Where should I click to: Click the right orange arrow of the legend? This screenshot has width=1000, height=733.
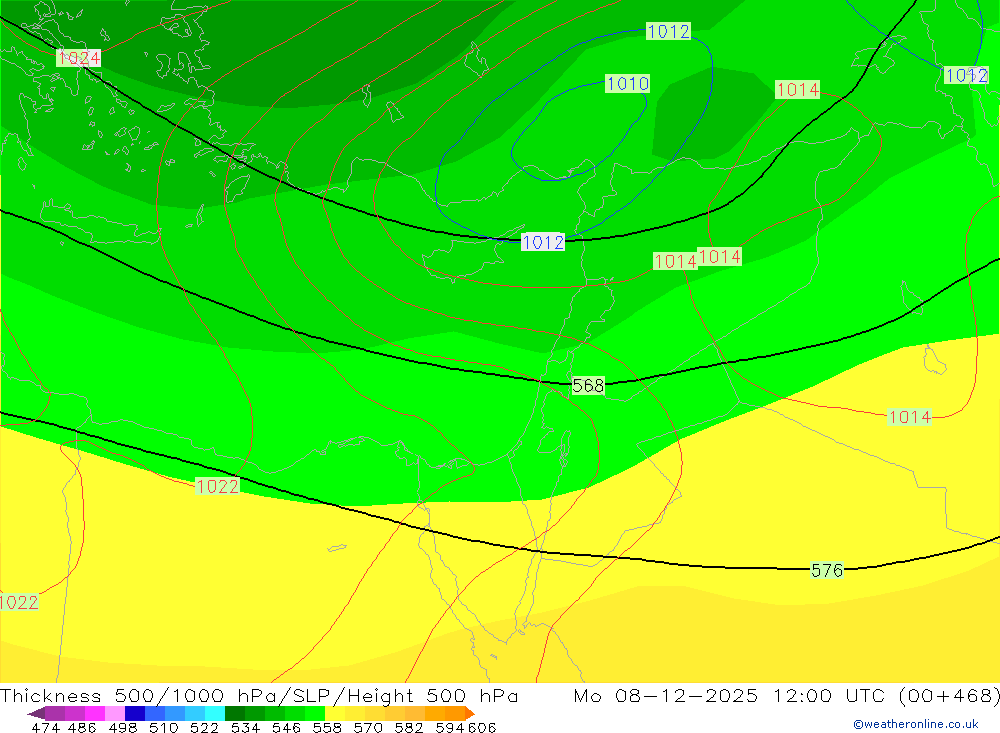coord(470,713)
